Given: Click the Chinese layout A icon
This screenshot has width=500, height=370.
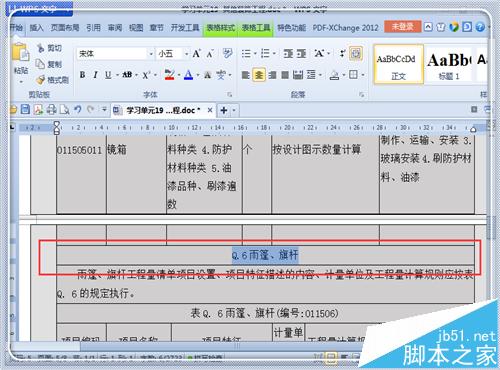Looking at the screenshot, I should [x=319, y=54].
